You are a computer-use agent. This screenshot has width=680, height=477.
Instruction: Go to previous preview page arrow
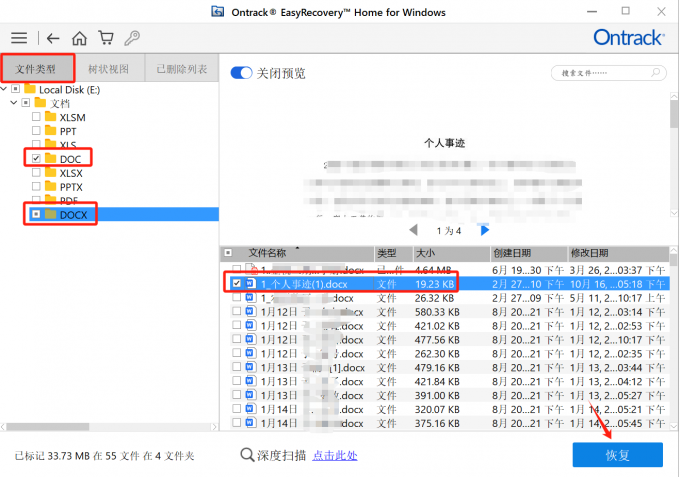click(x=413, y=230)
